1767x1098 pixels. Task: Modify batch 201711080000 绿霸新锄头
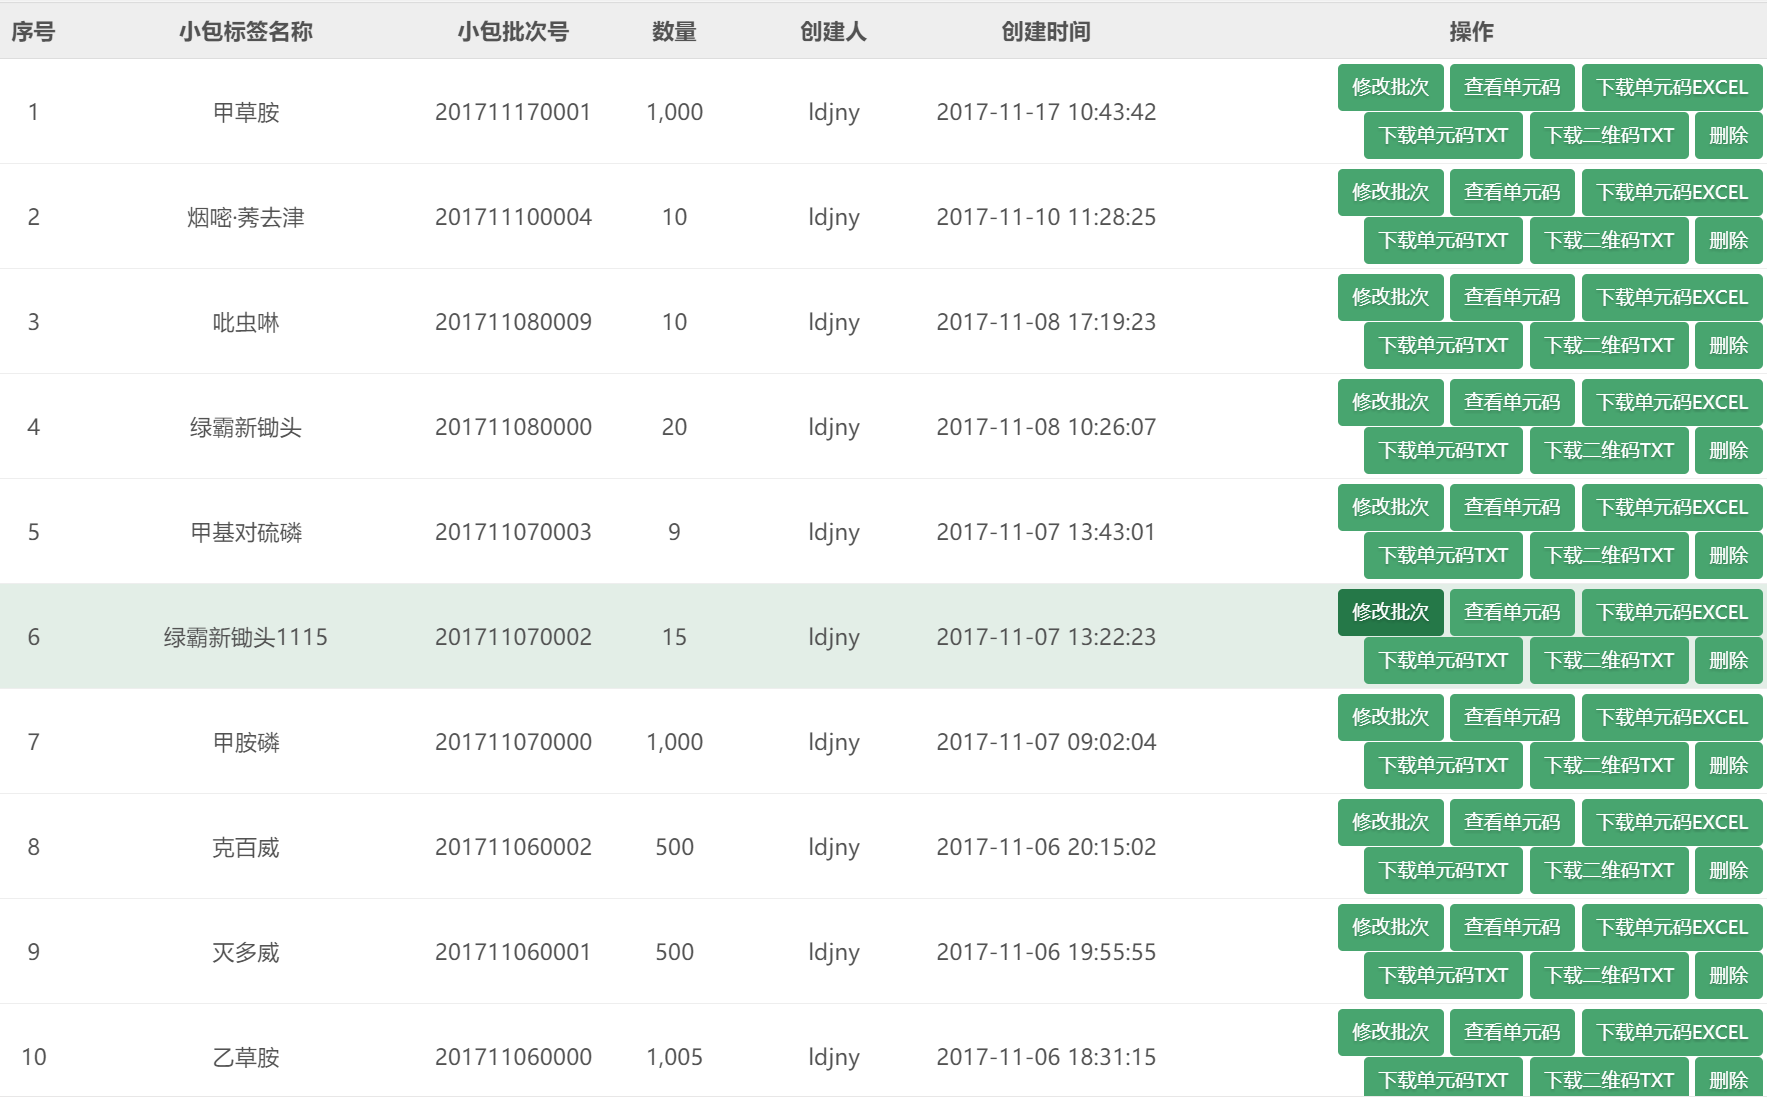coord(1390,402)
